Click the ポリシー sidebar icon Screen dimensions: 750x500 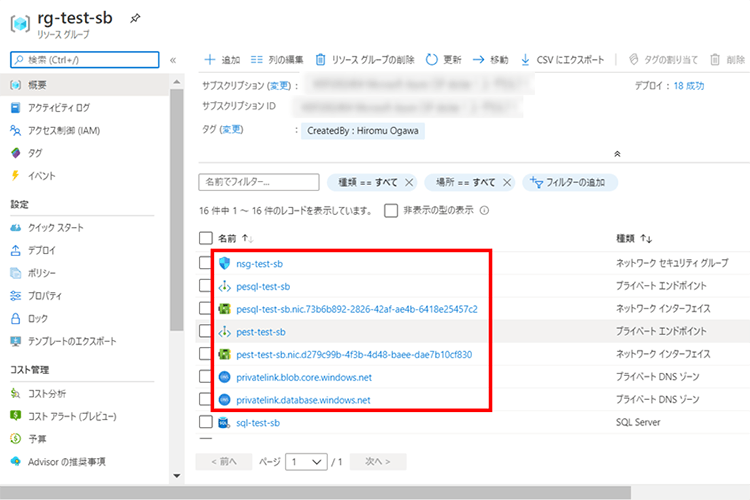(x=16, y=273)
